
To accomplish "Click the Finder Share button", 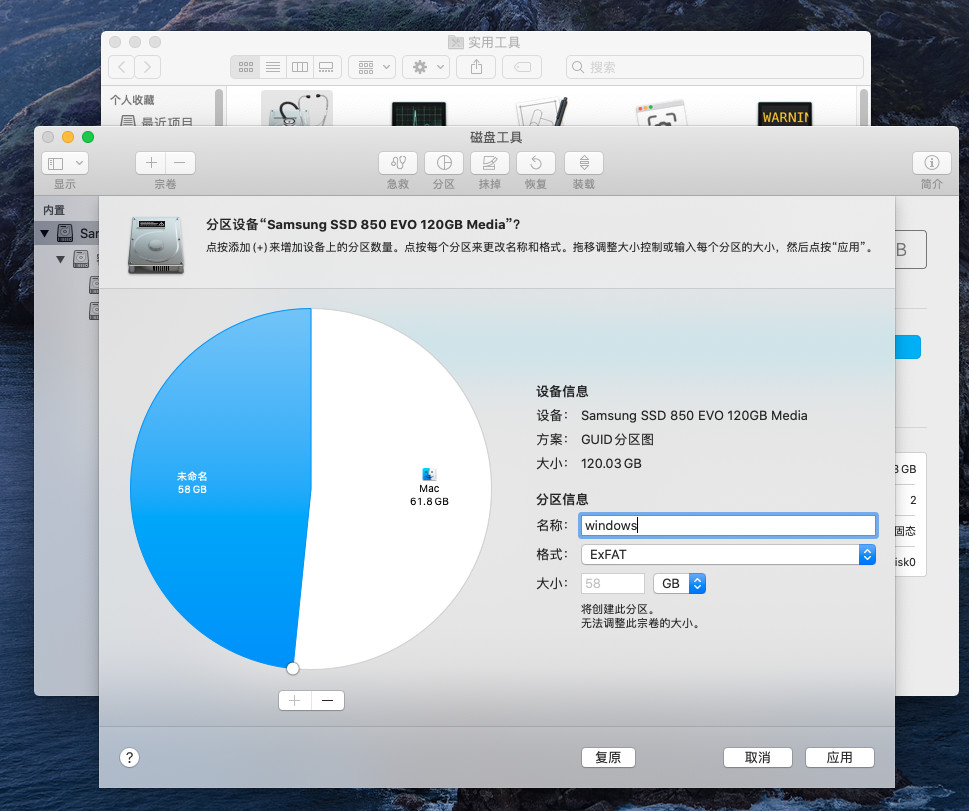I will click(476, 67).
